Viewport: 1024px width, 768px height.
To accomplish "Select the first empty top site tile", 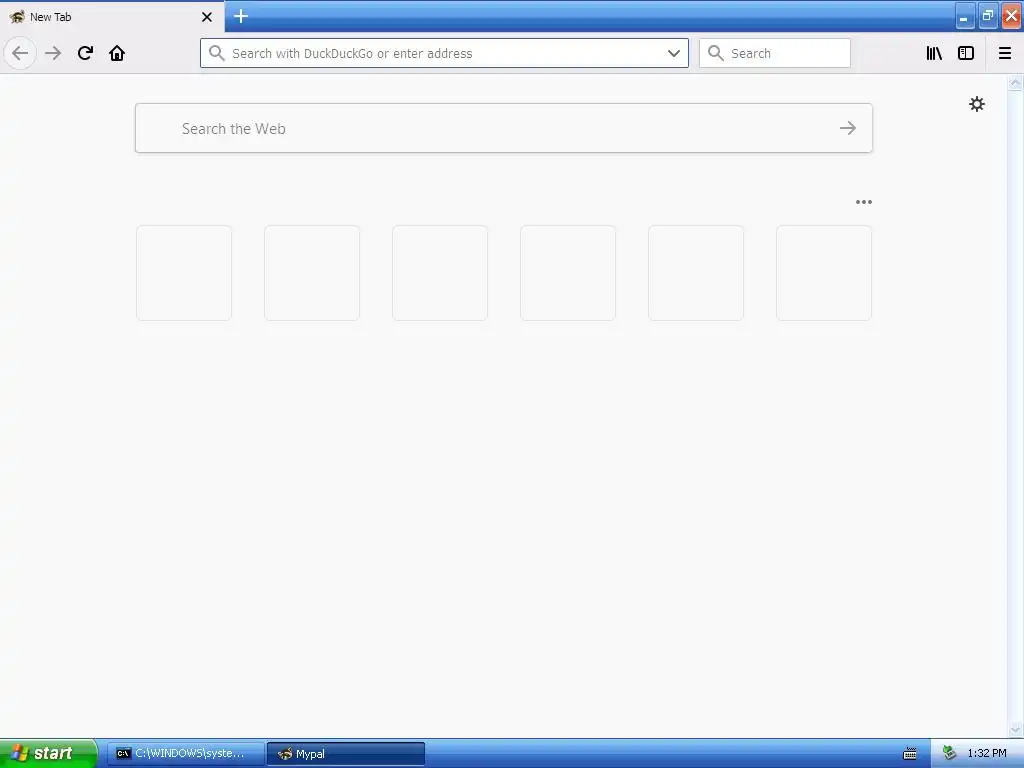I will 184,273.
